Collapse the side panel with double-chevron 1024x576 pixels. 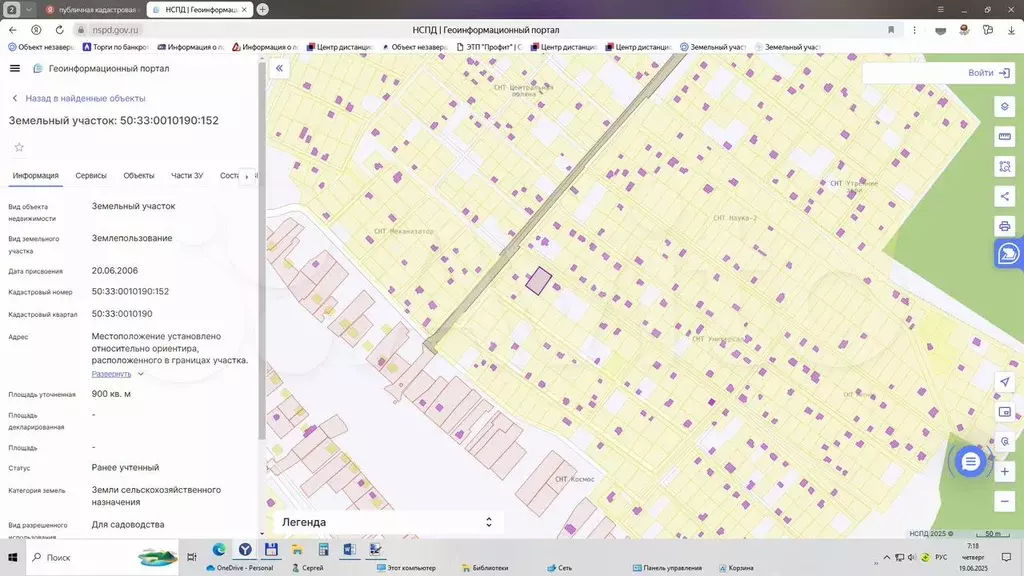pyautogui.click(x=279, y=68)
